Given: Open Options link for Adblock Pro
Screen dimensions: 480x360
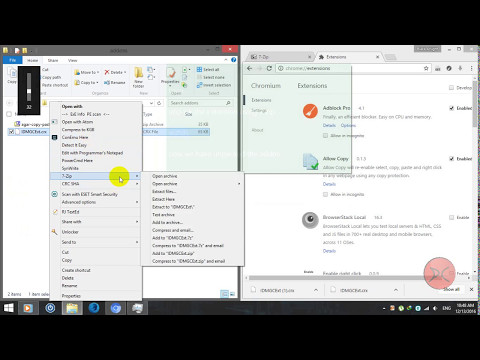Looking at the screenshot, I should coord(348,125).
